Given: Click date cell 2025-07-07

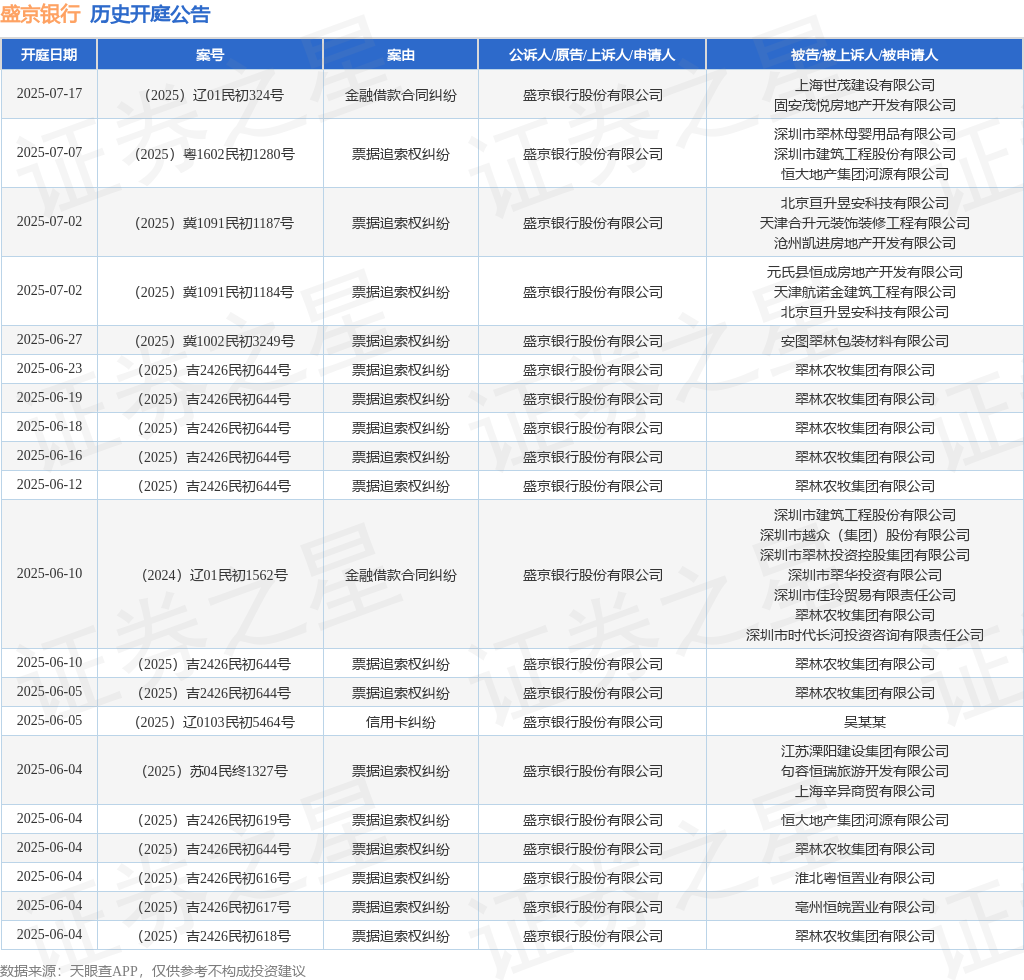Looking at the screenshot, I should pos(50,152).
